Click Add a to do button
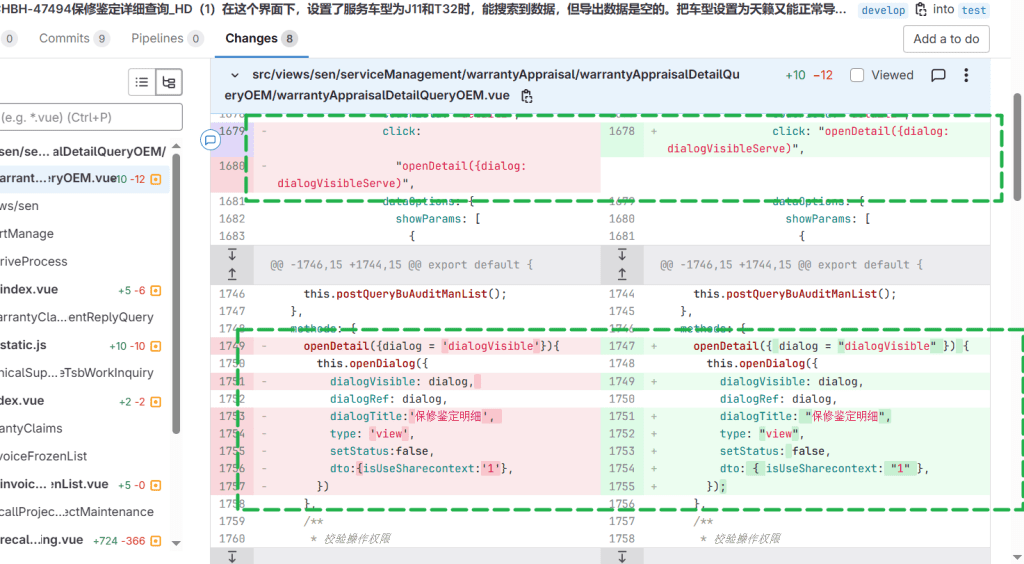The height and width of the screenshot is (564, 1024). click(946, 39)
